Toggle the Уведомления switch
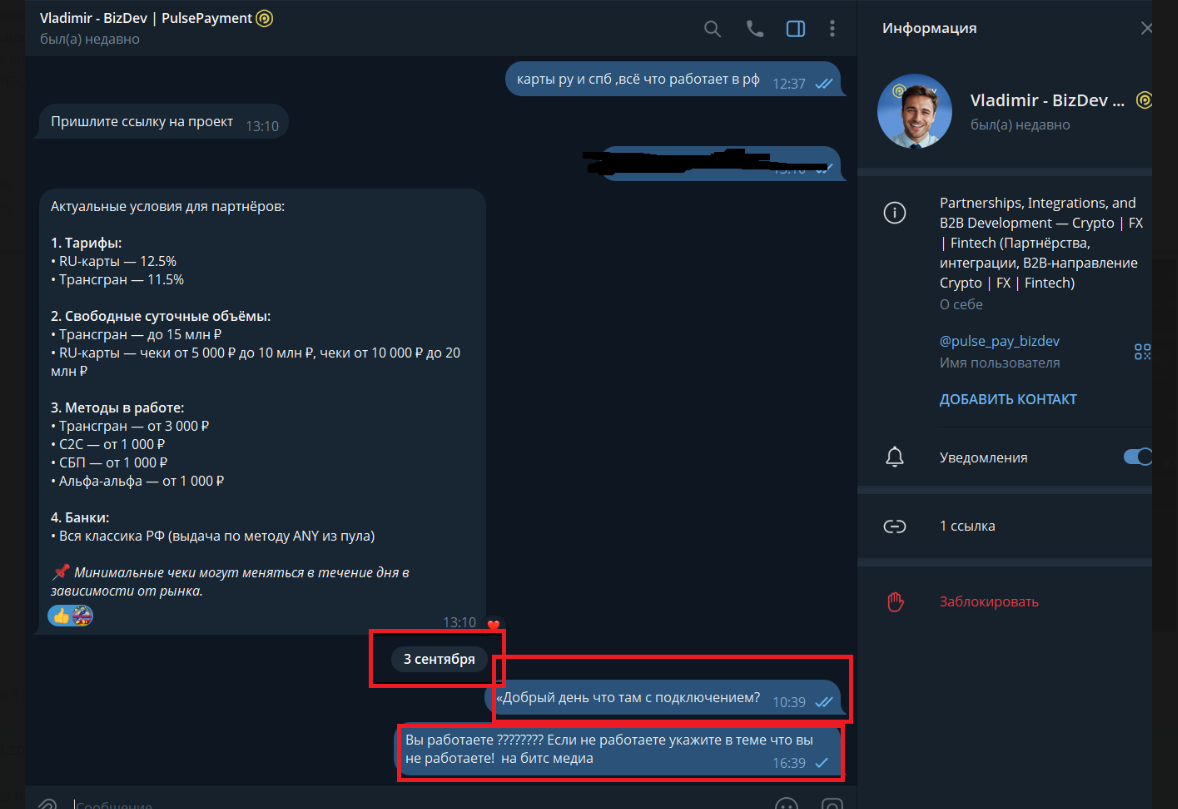The width and height of the screenshot is (1178, 809). pyautogui.click(x=1137, y=457)
